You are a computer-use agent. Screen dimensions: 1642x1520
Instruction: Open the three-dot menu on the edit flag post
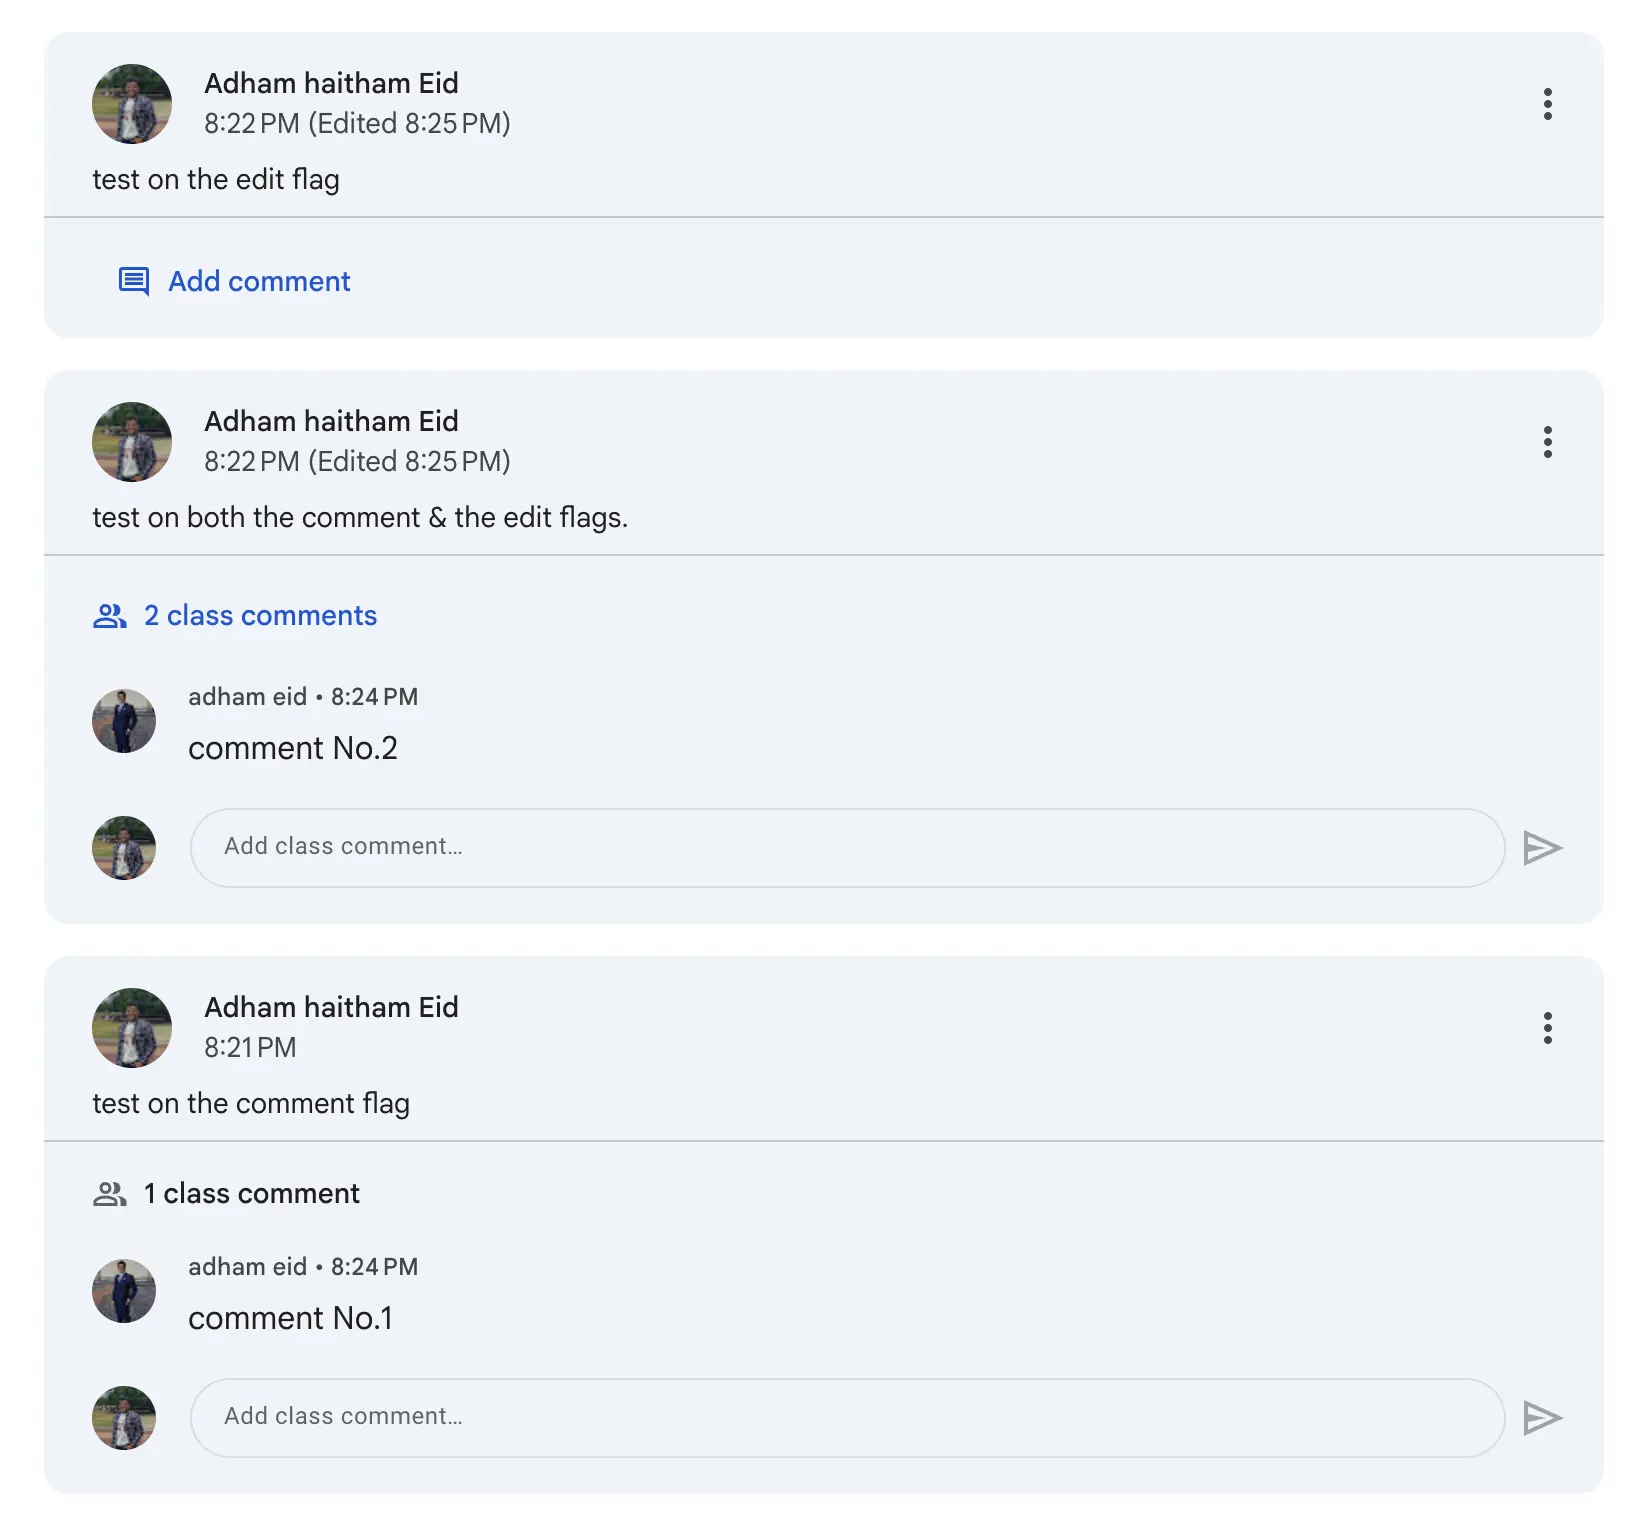click(x=1547, y=104)
